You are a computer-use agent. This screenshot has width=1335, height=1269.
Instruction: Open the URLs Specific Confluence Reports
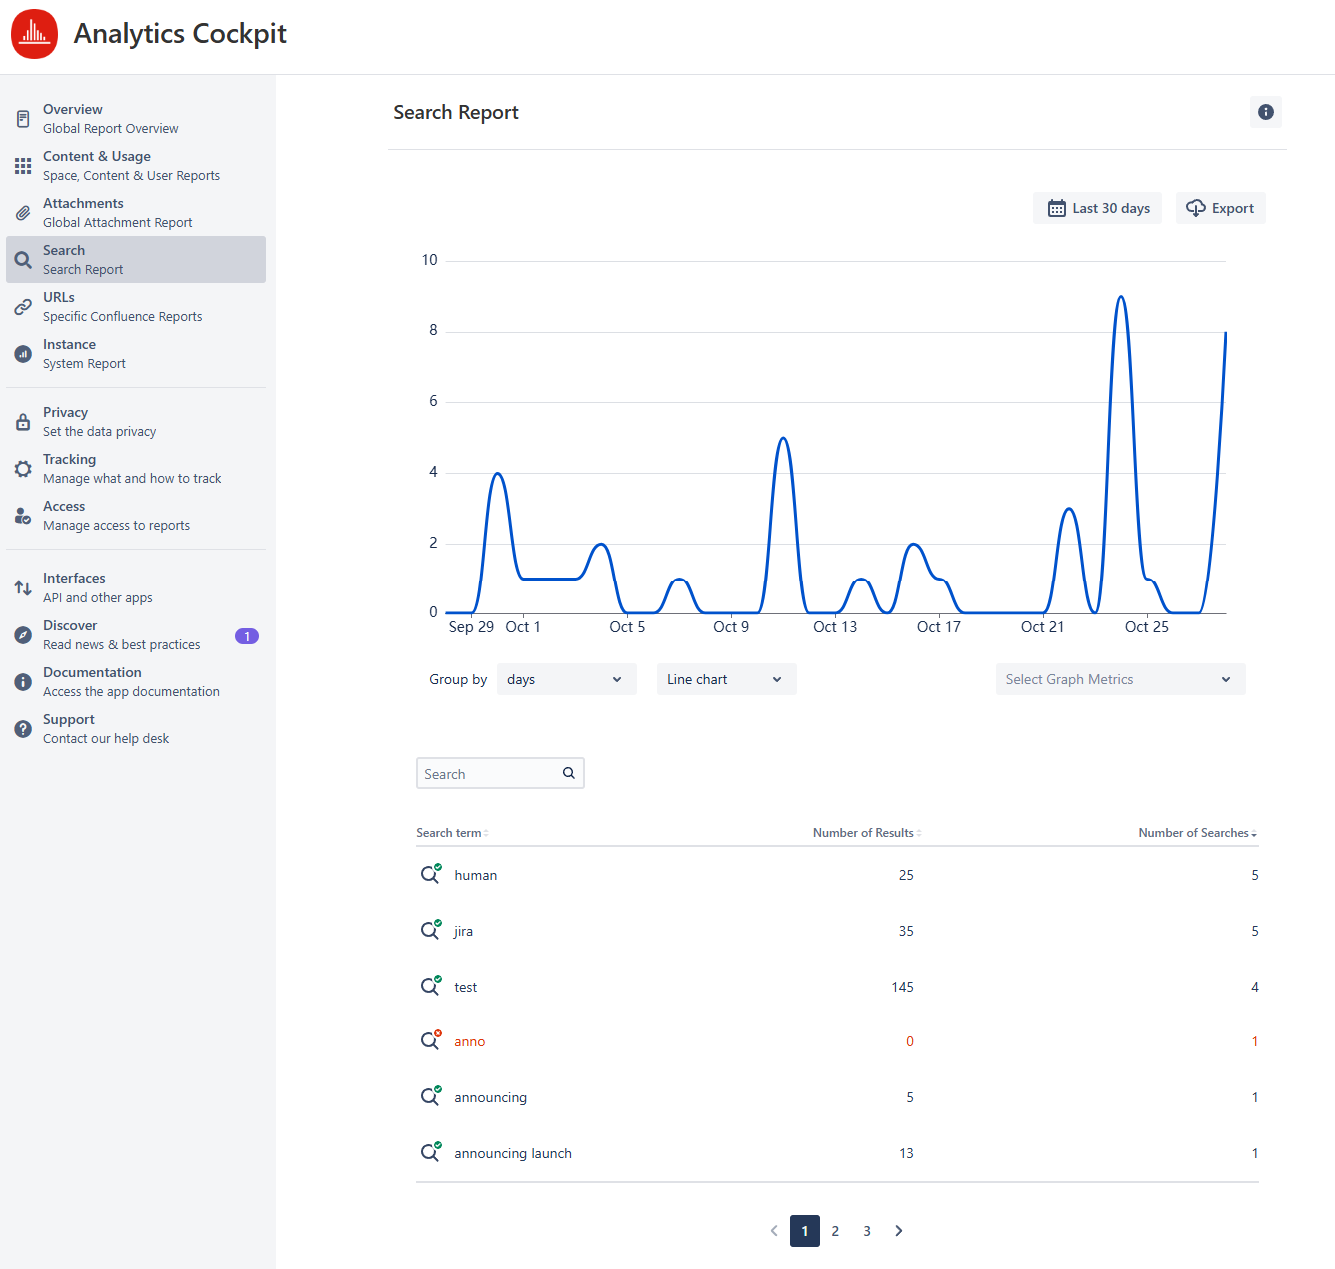pos(122,307)
